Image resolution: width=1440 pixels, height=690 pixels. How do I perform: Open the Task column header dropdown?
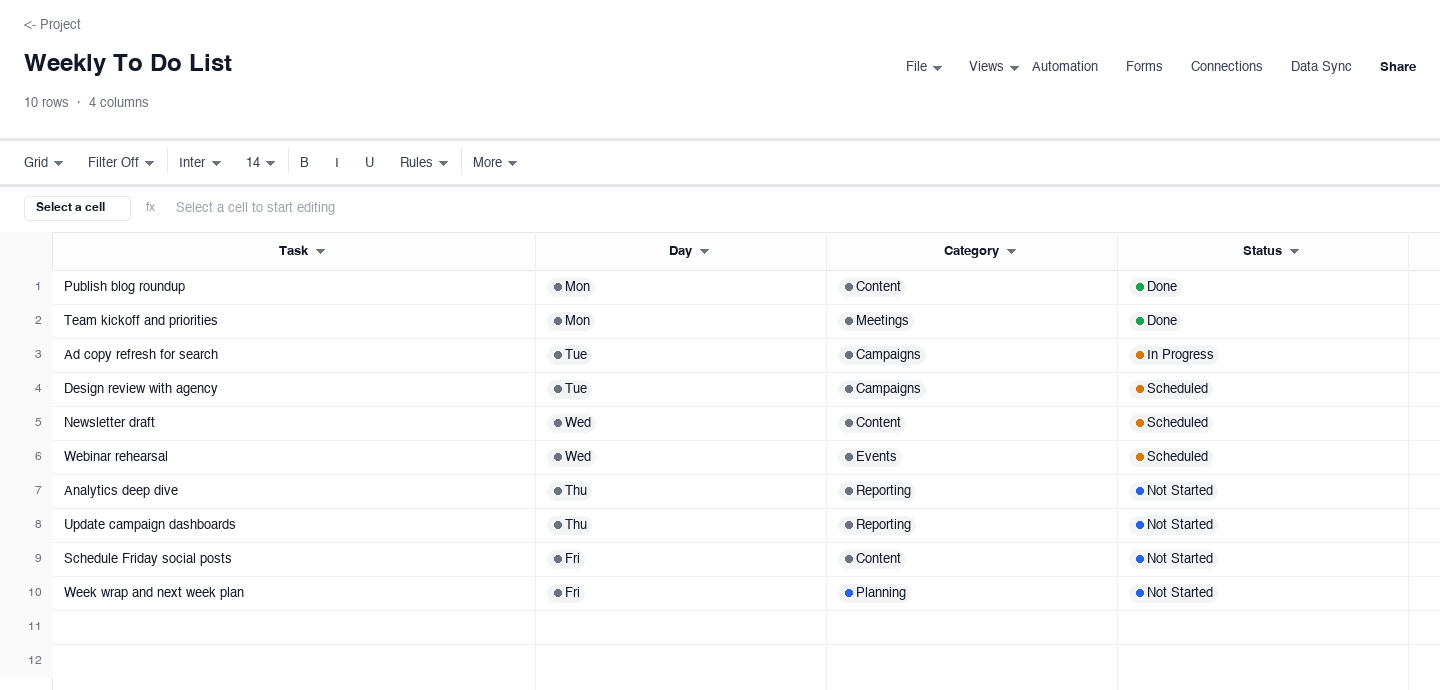click(x=320, y=251)
